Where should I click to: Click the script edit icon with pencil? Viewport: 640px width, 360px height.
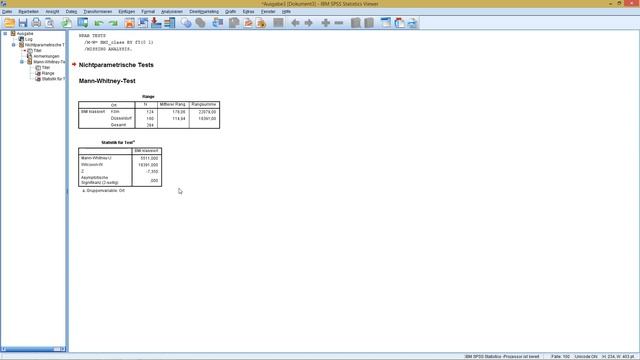(x=248, y=23)
